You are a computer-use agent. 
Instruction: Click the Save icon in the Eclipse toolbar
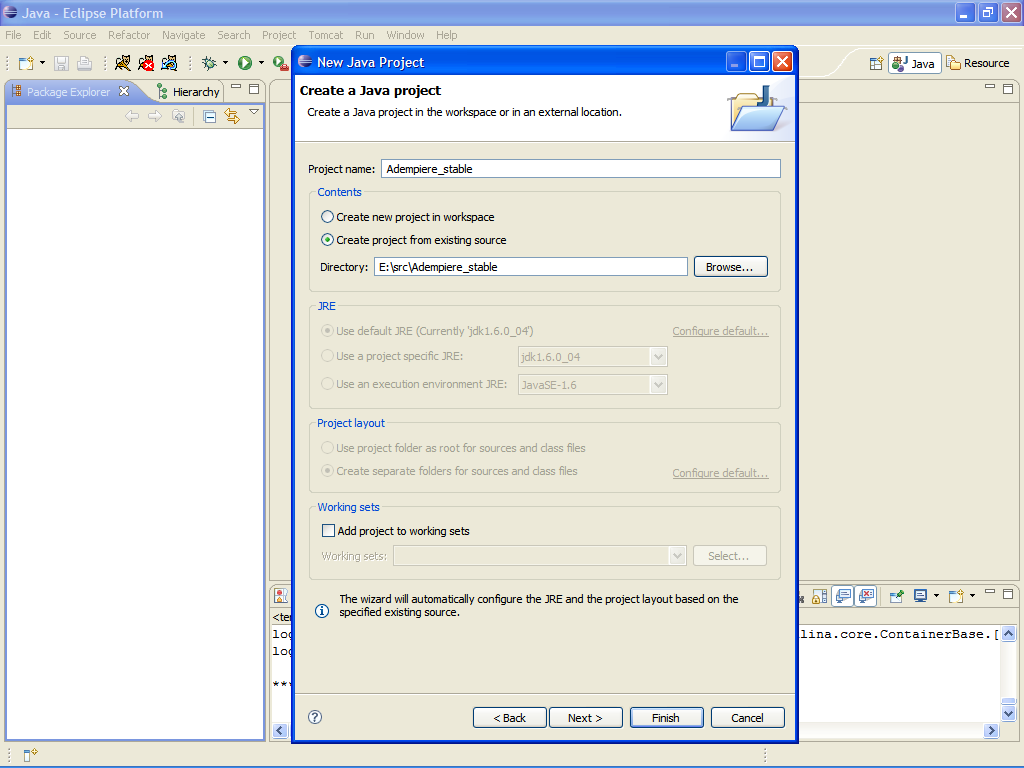tap(61, 63)
